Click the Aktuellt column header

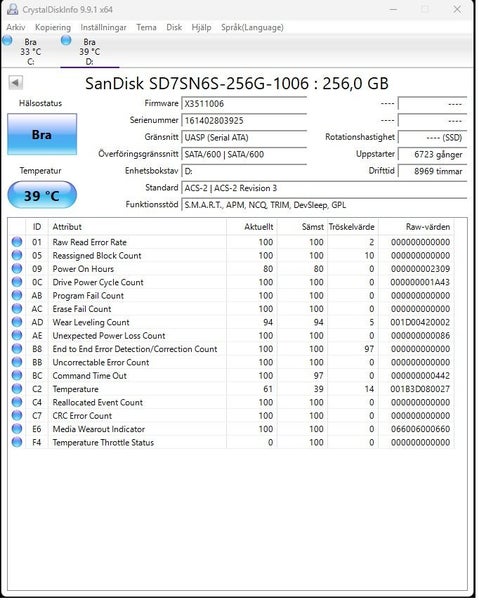252,227
